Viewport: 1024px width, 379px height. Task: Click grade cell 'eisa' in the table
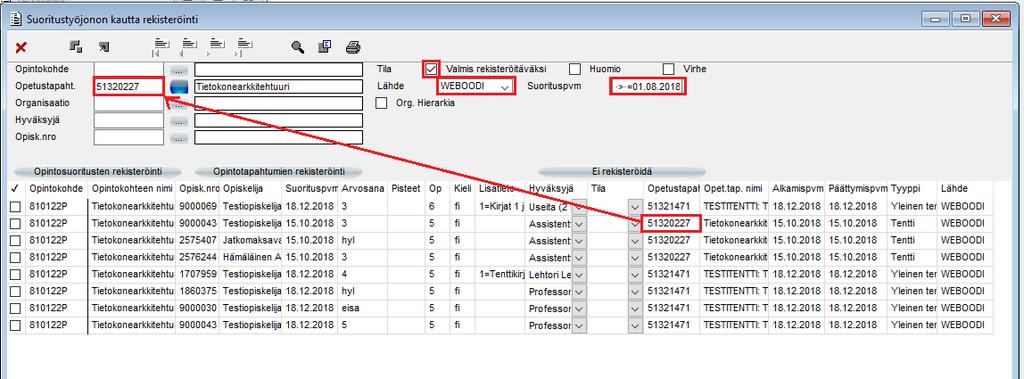[x=362, y=308]
